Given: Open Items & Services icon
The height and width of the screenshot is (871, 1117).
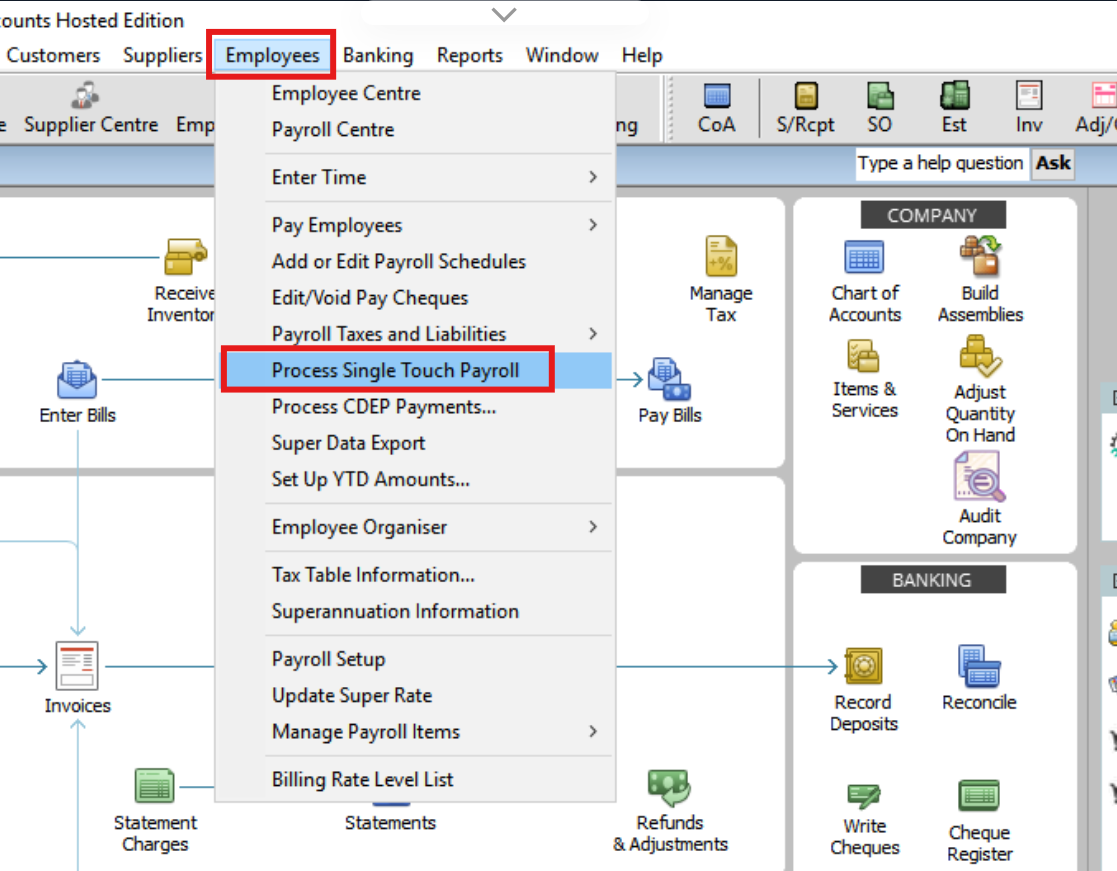Looking at the screenshot, I should click(x=863, y=356).
